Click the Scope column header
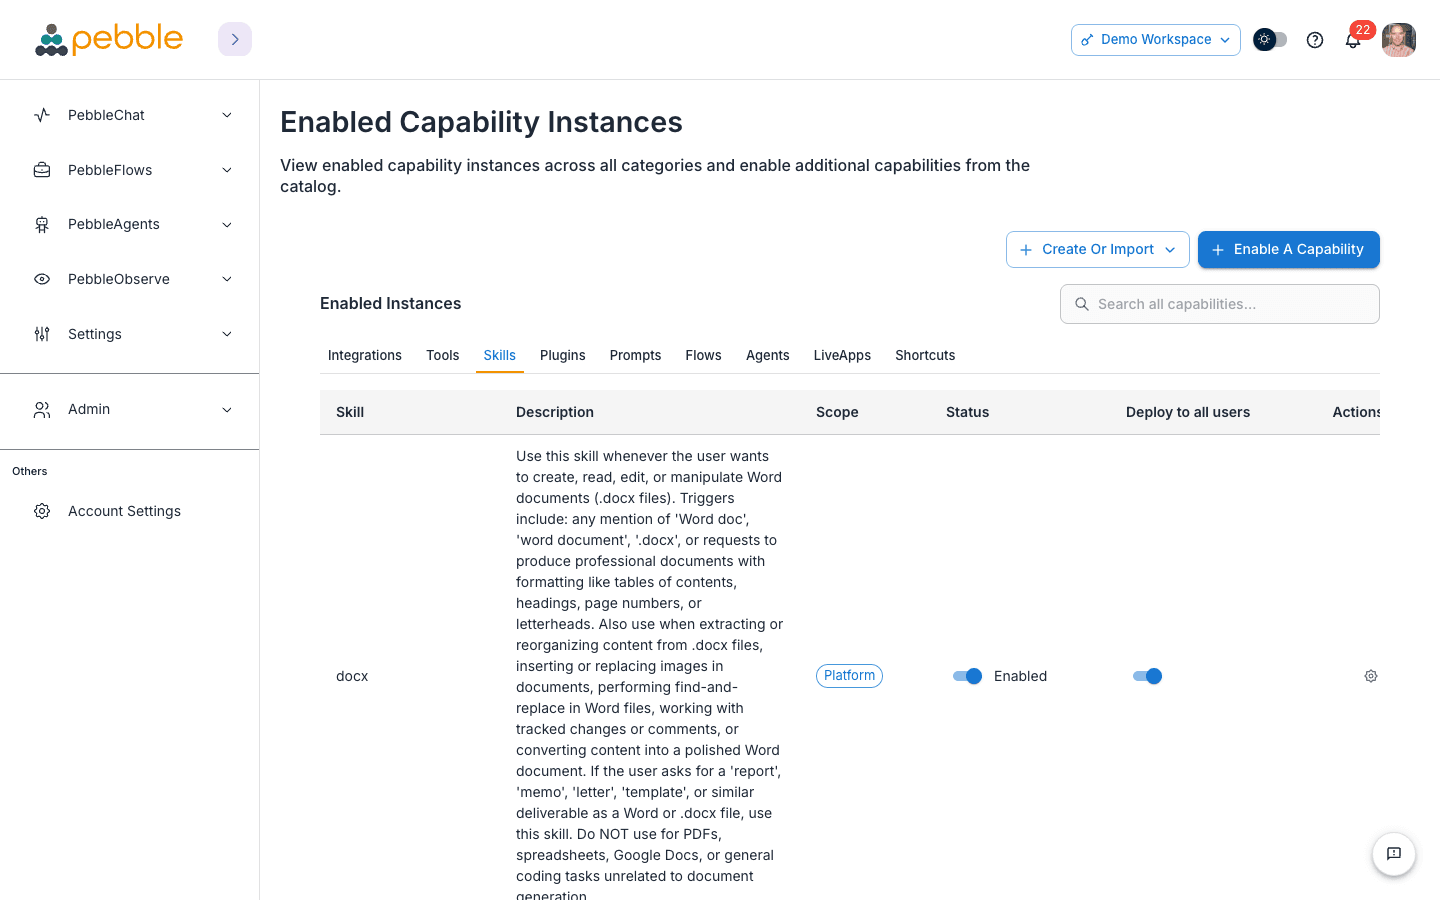1440x900 pixels. [837, 412]
